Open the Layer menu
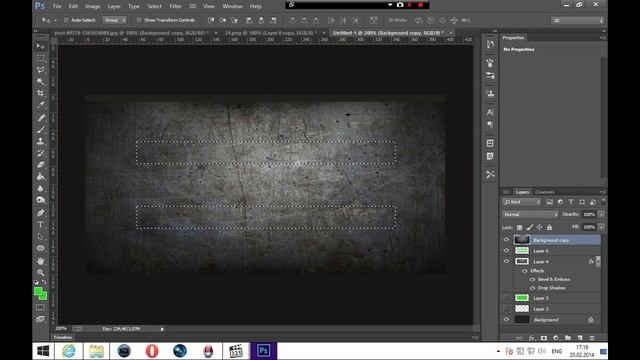 [114, 6]
